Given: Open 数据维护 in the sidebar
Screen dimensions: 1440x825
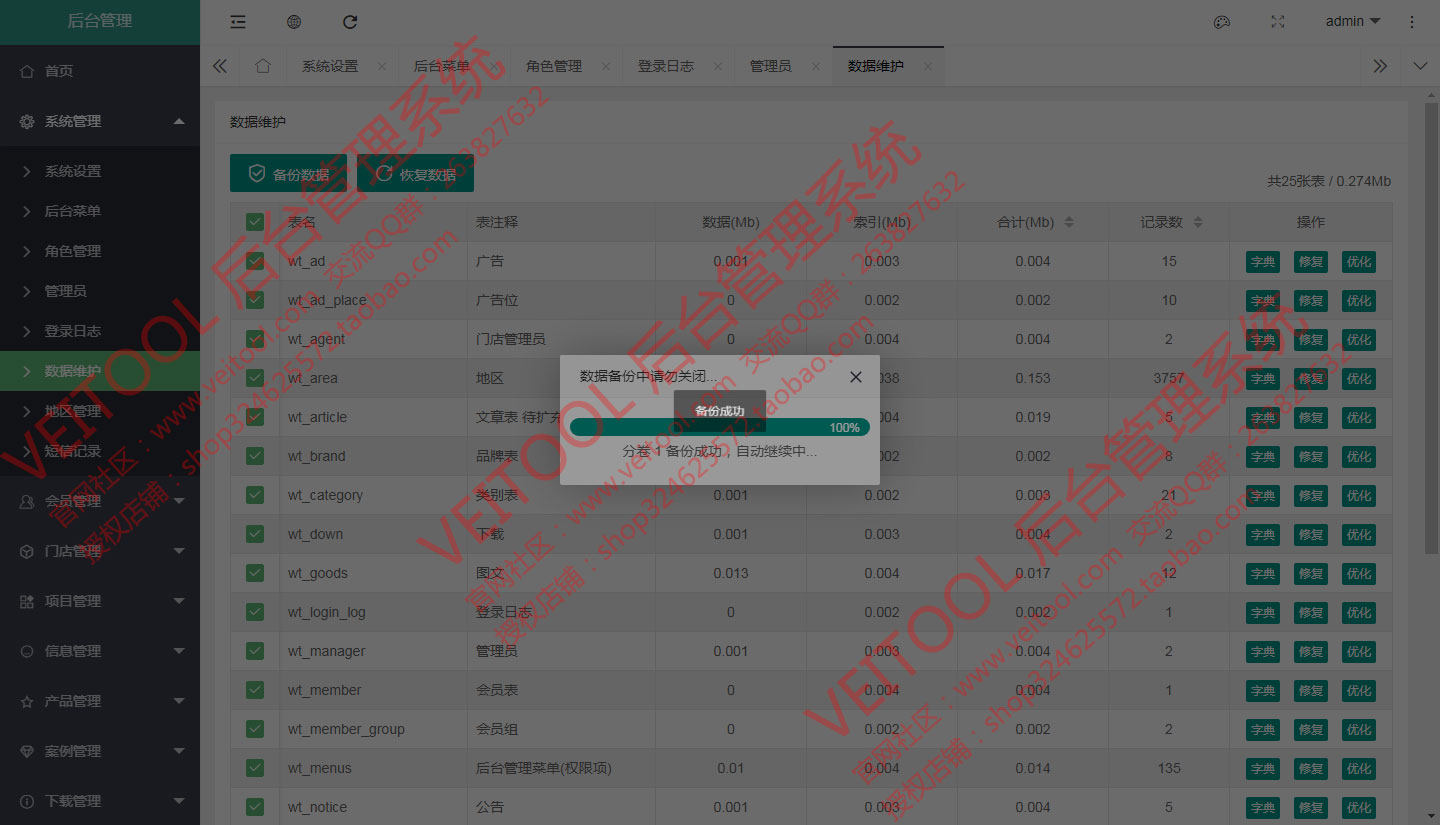Looking at the screenshot, I should [100, 371].
